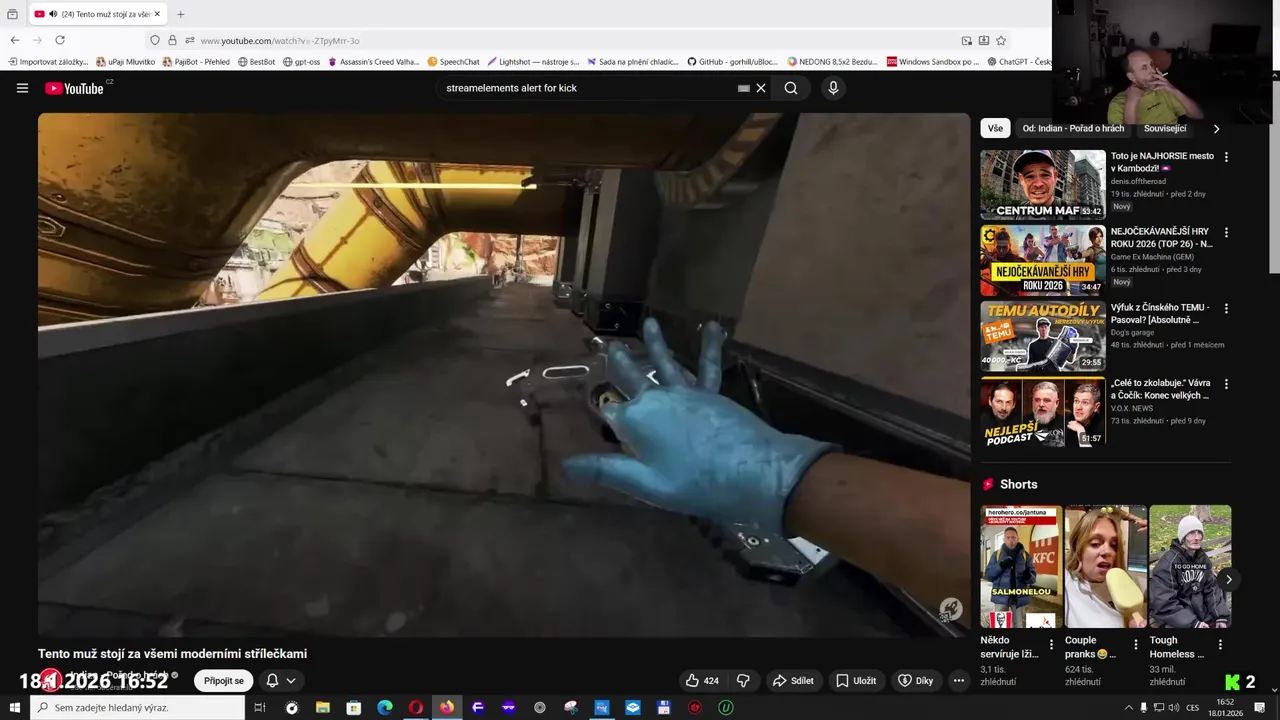1280x720 pixels.
Task: Open options for Couple pranks short
Action: click(x=1135, y=645)
